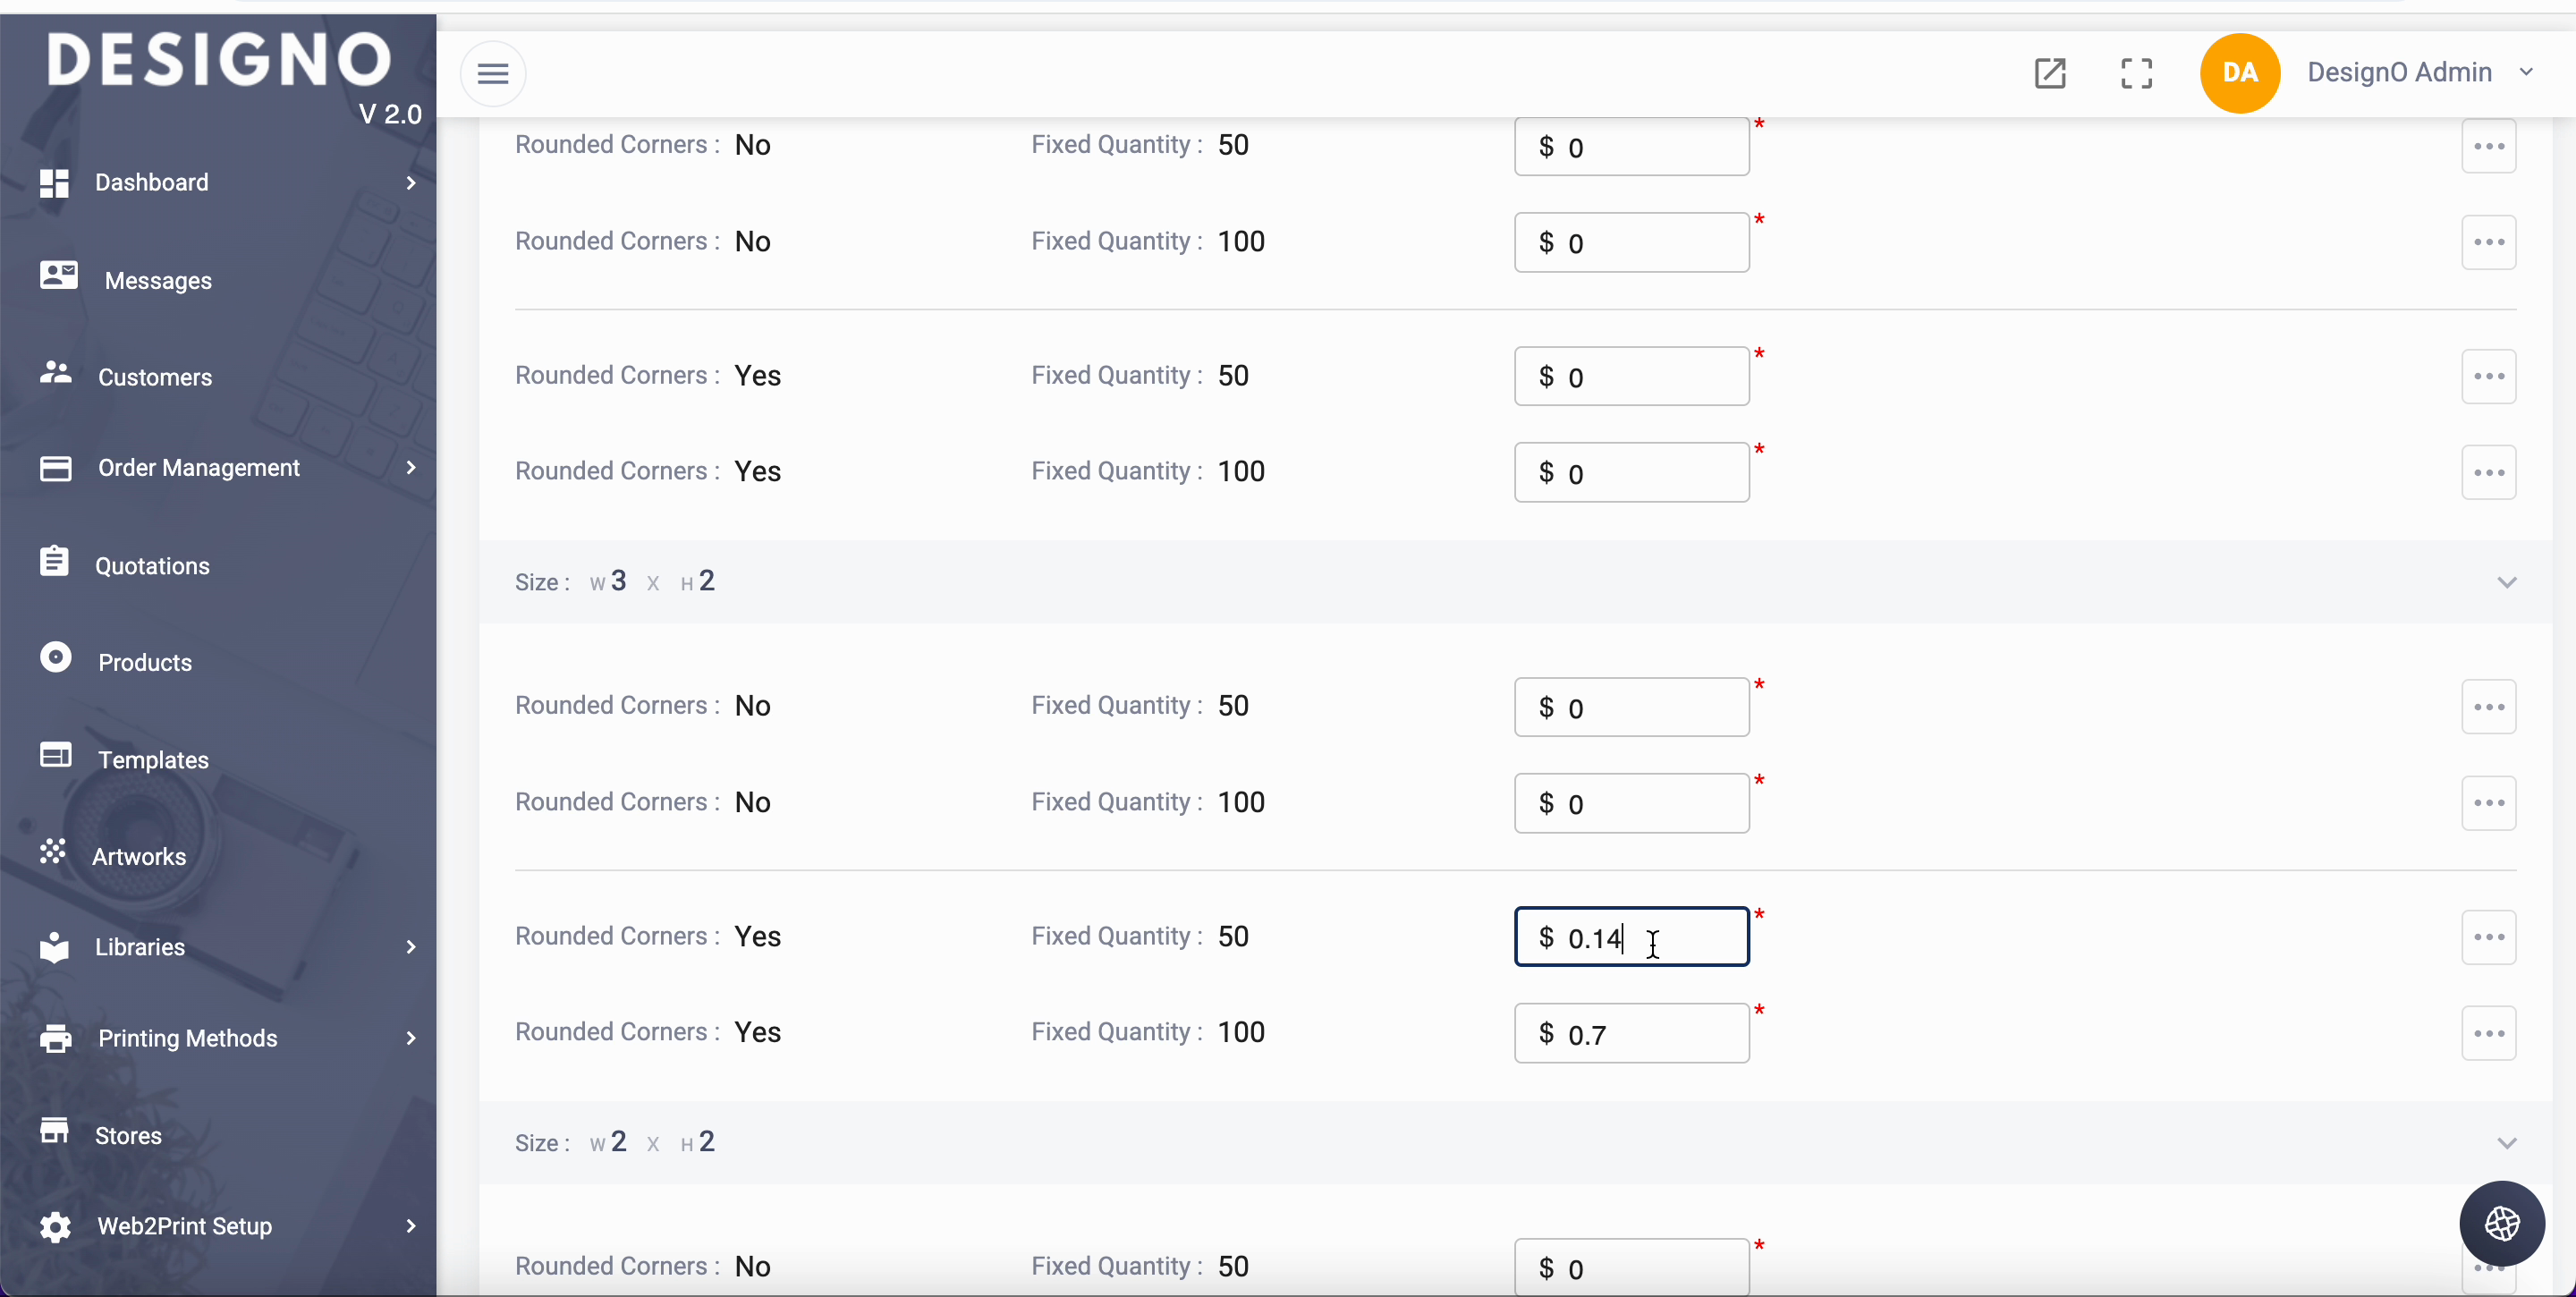The width and height of the screenshot is (2576, 1297).
Task: Toggle fullscreen mode icon
Action: pos(2137,73)
